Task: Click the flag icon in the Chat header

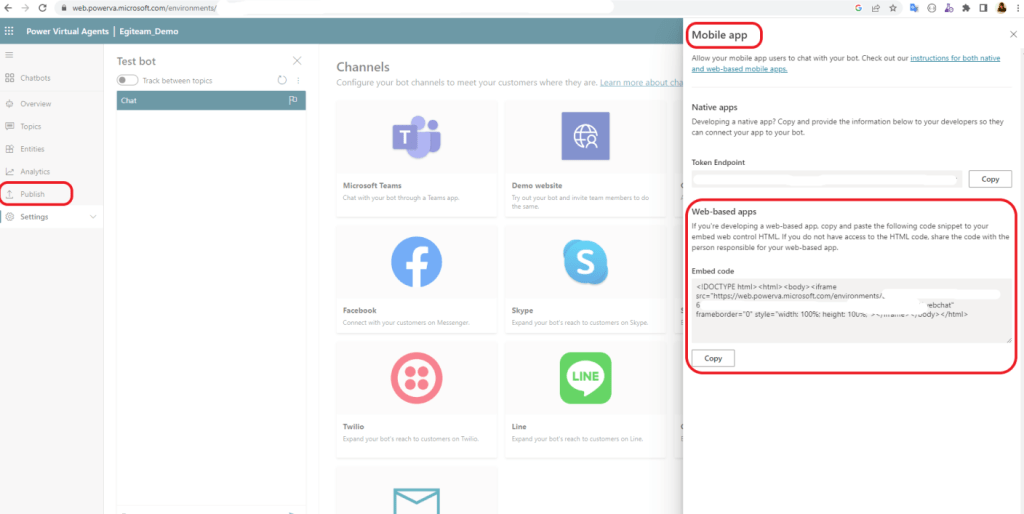Action: coord(293,101)
